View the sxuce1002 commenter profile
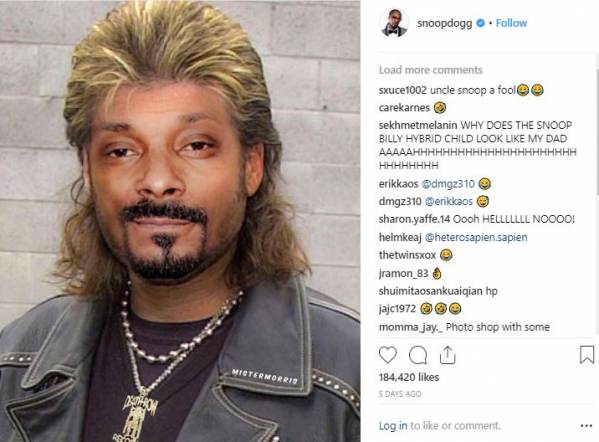The image size is (599, 442). 402,90
